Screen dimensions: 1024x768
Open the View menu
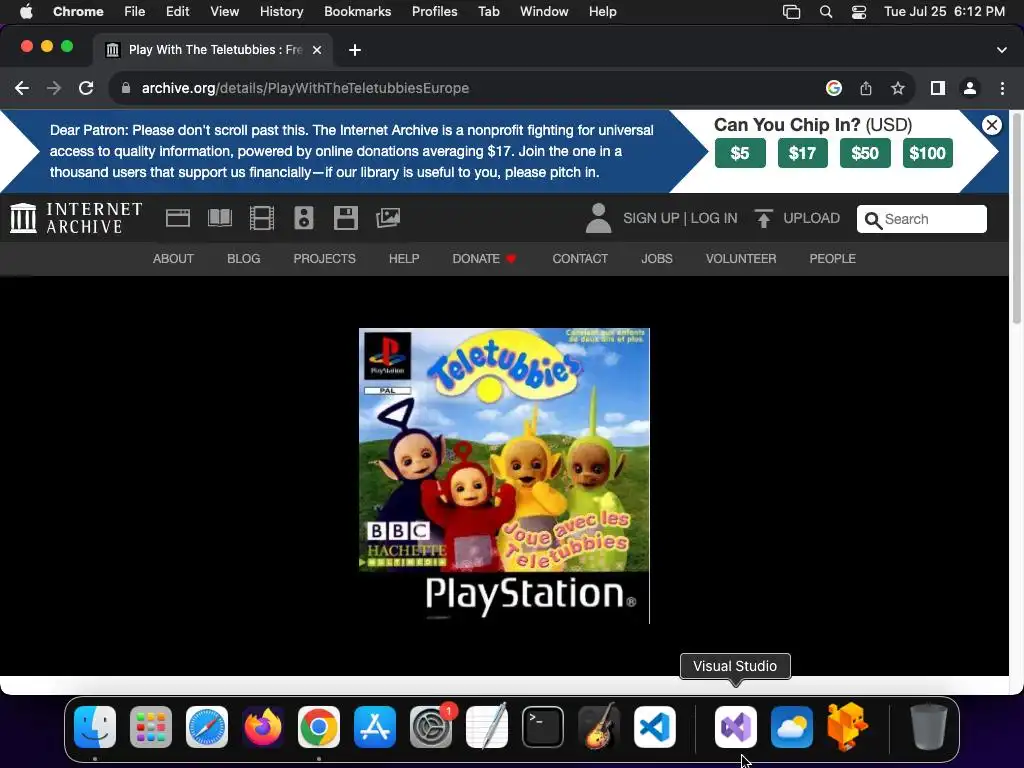tap(224, 12)
